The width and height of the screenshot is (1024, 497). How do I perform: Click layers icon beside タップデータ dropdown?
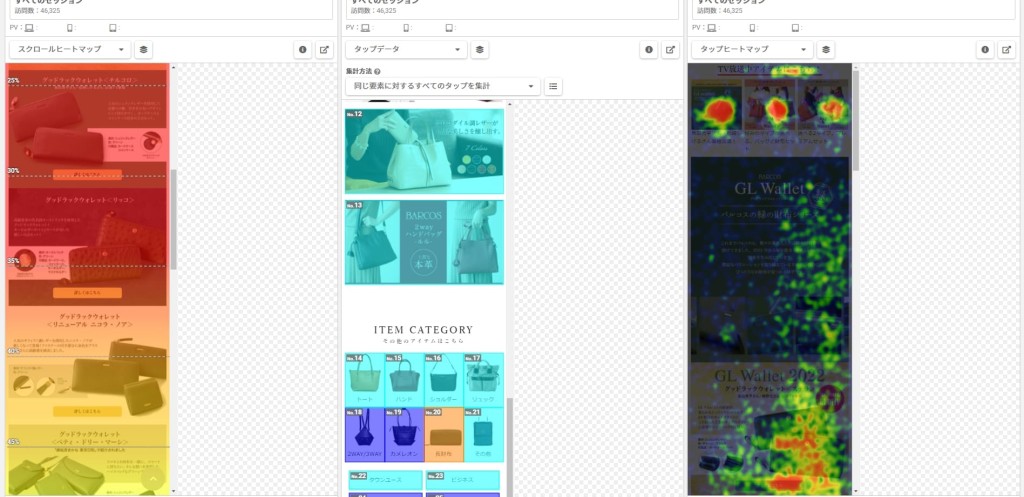[x=479, y=50]
